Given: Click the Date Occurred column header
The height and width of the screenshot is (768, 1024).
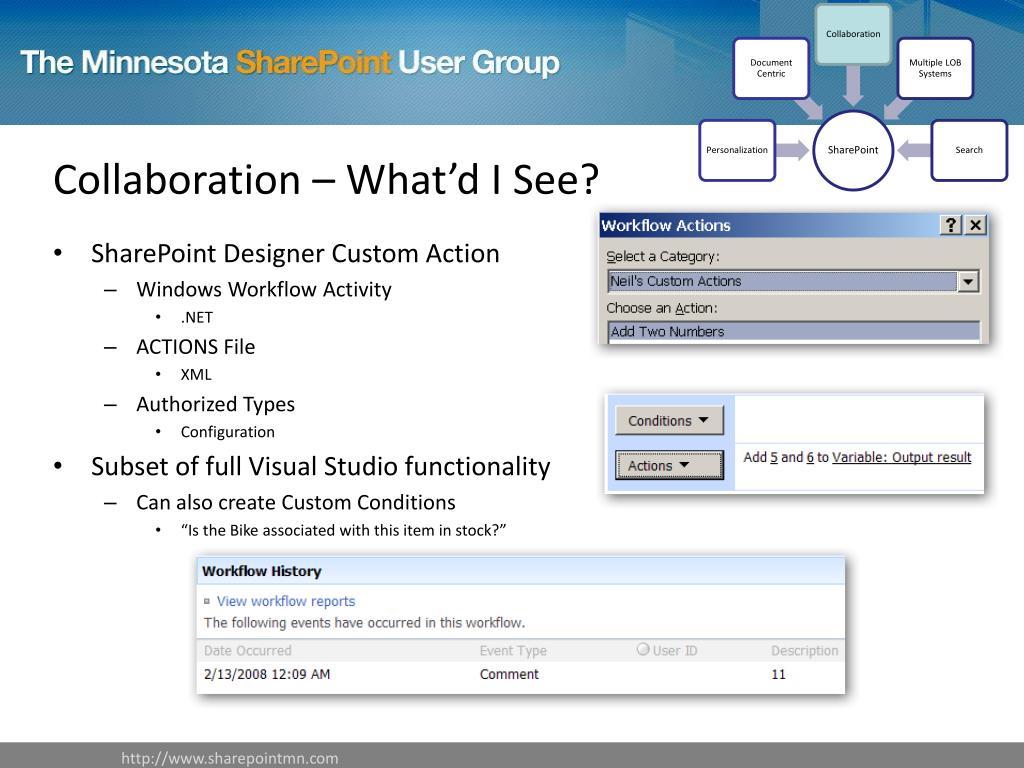Looking at the screenshot, I should 248,650.
